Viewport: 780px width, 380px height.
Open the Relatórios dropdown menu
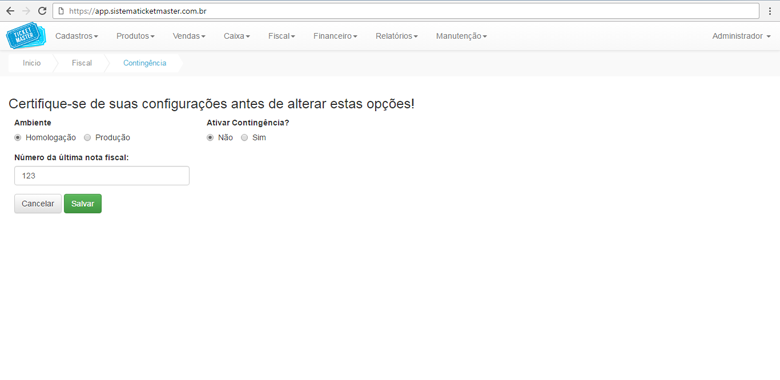pos(396,36)
